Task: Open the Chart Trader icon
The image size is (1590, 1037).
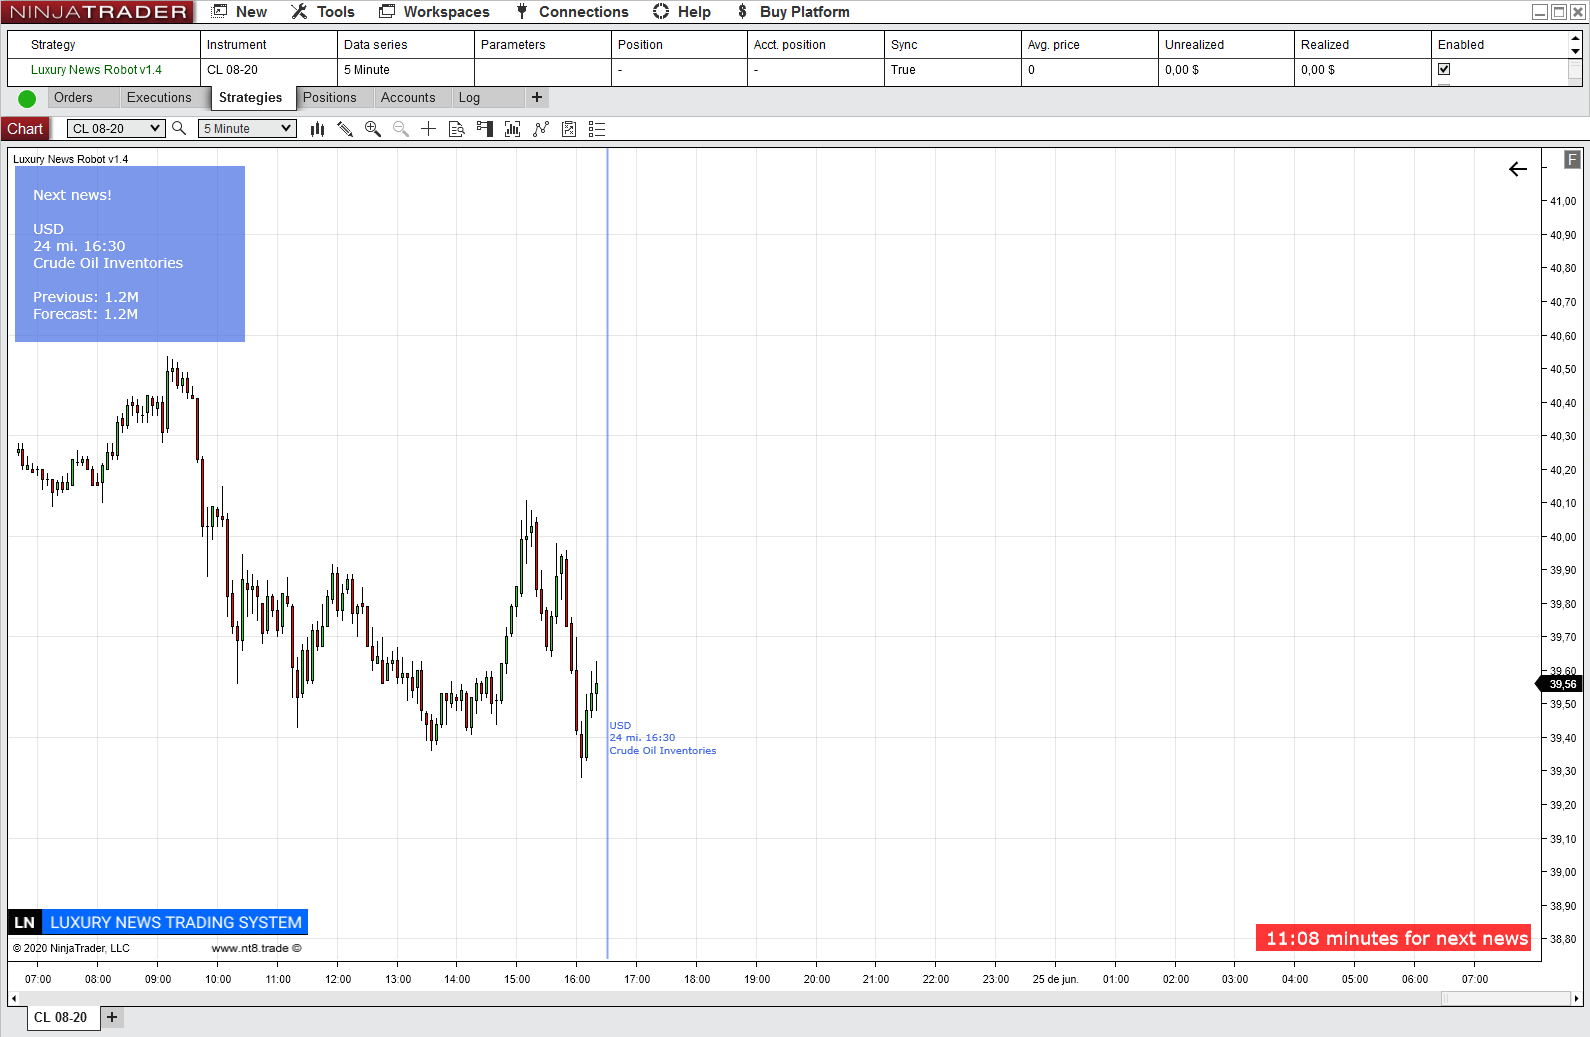Action: click(485, 129)
